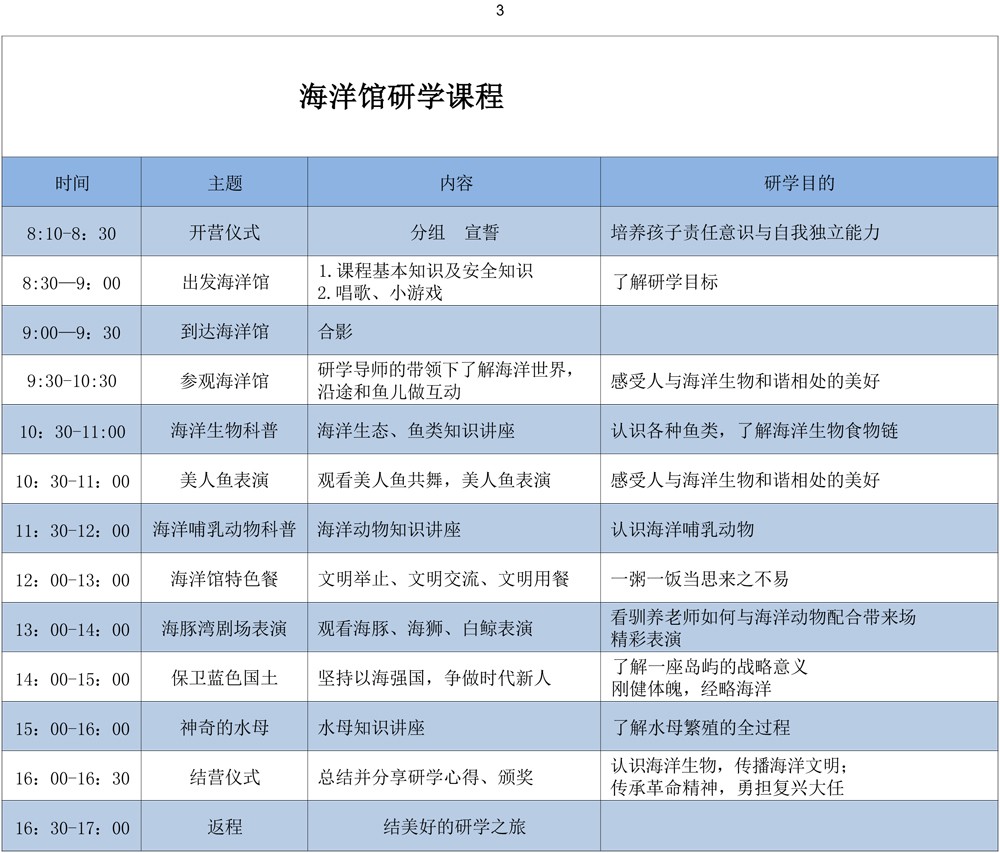The width and height of the screenshot is (1000, 853).
Task: Select the 保卫蓝色国土 cell
Action: [225, 678]
